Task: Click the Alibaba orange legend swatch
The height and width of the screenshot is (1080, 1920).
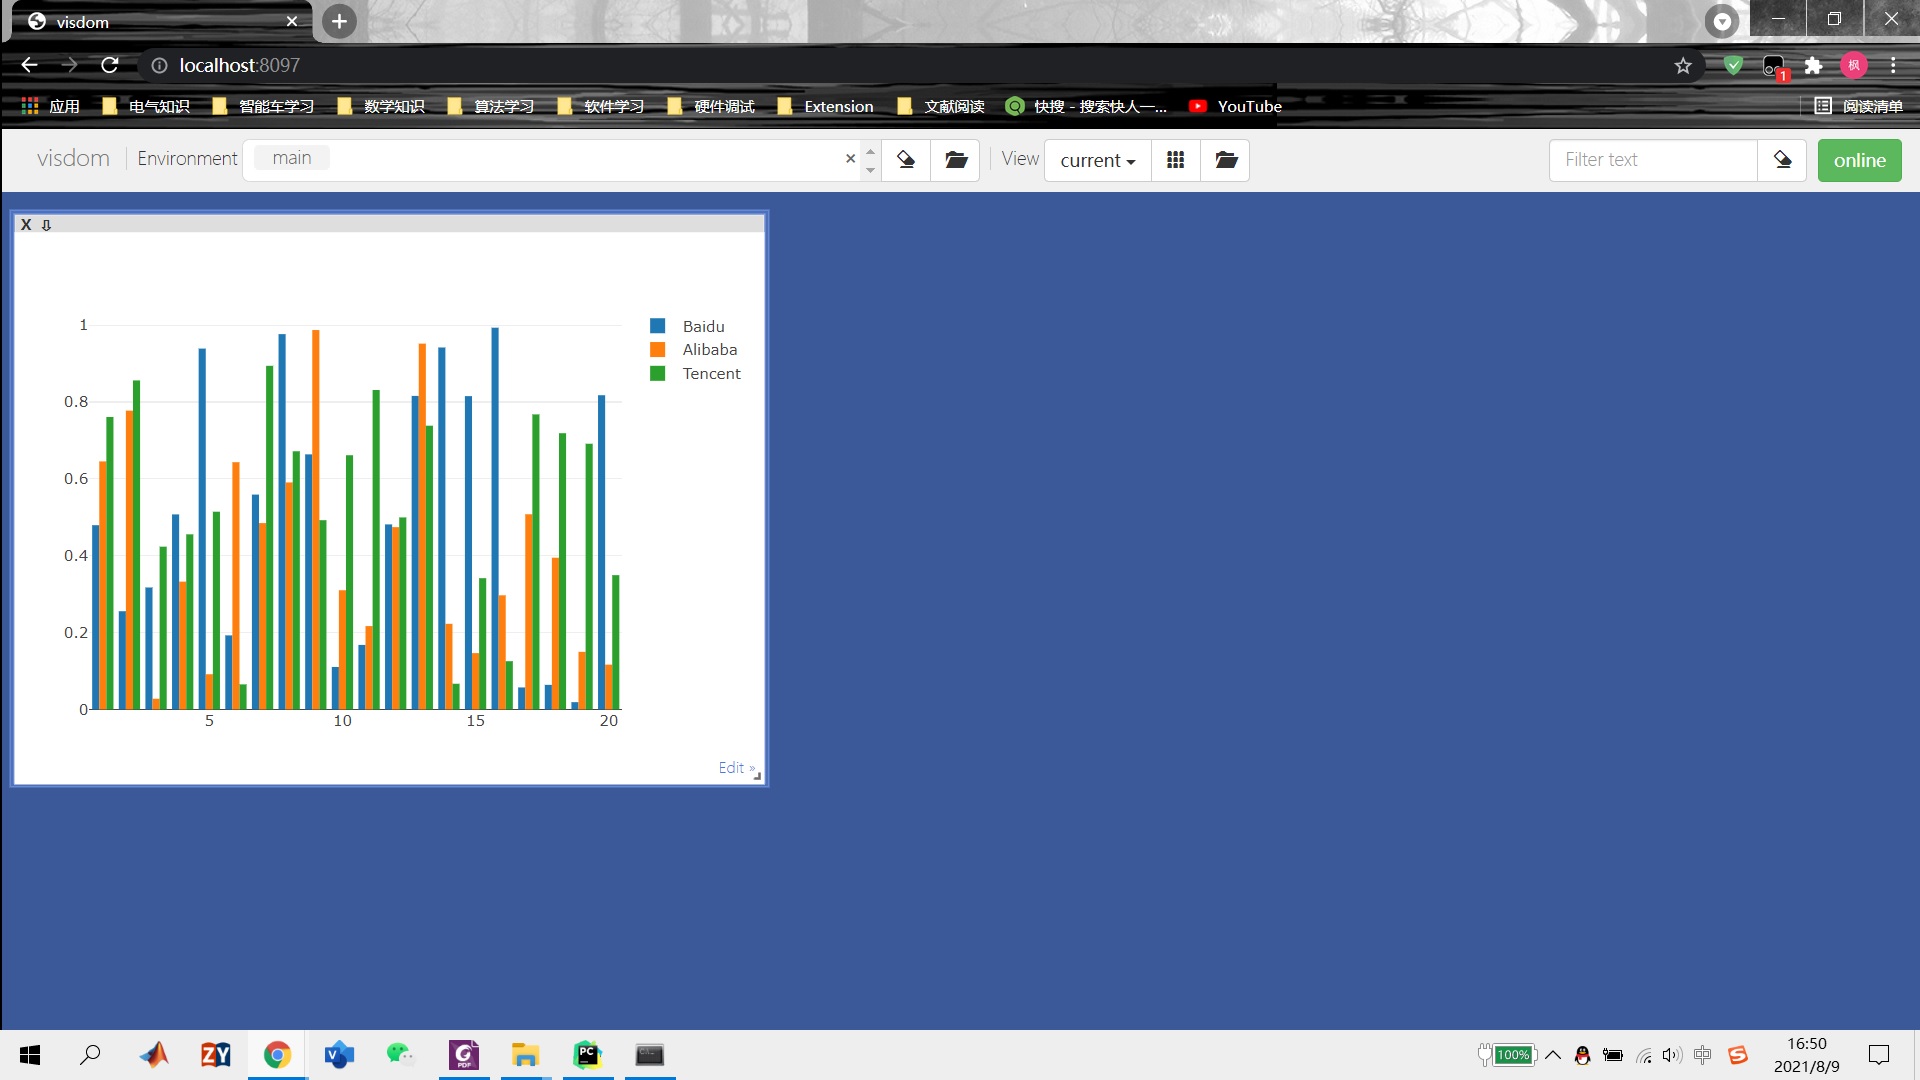Action: [x=658, y=350]
